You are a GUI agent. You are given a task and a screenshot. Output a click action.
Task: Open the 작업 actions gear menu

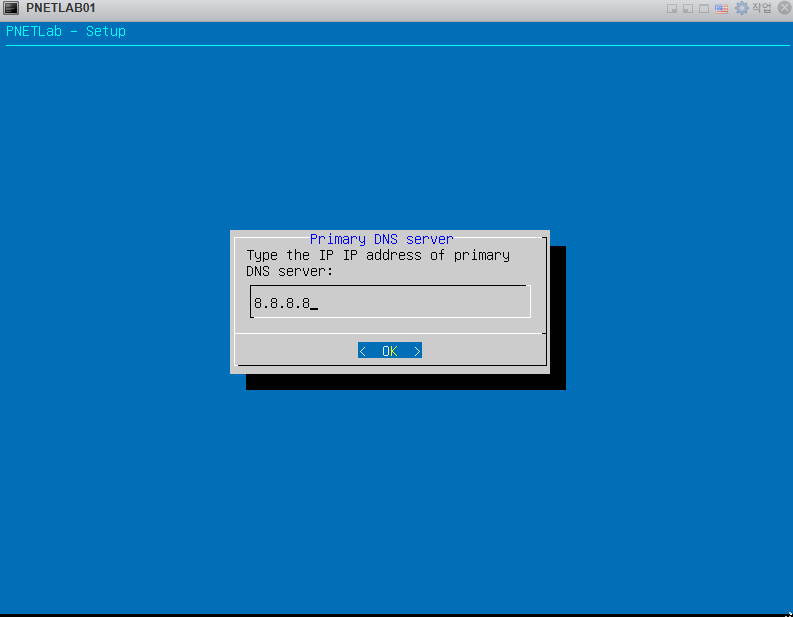[x=753, y=8]
